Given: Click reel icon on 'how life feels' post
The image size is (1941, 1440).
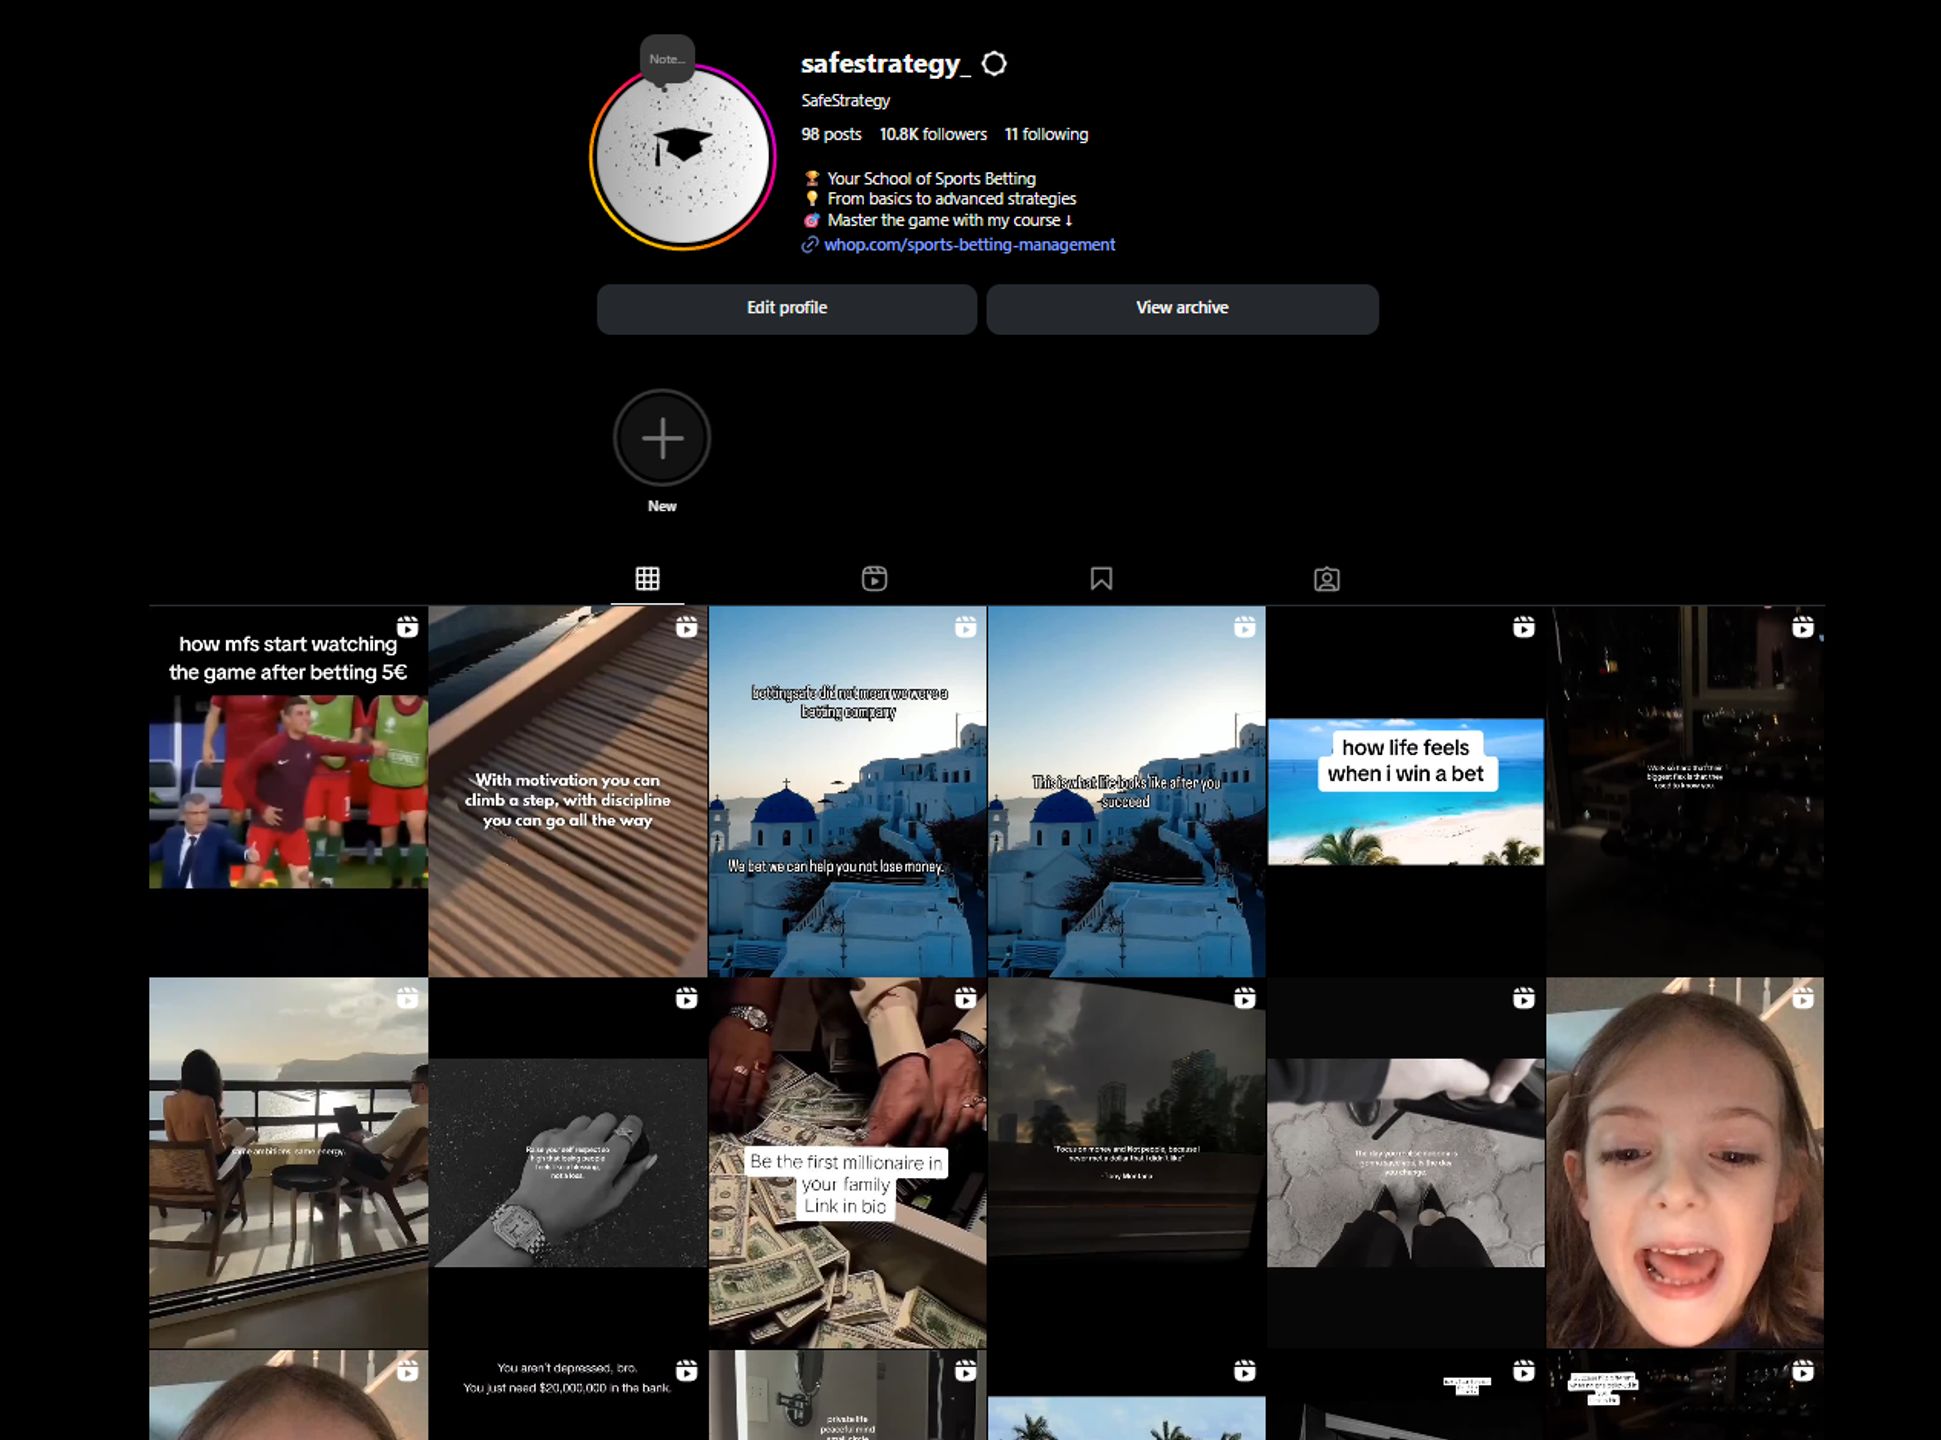Looking at the screenshot, I should click(x=1523, y=627).
